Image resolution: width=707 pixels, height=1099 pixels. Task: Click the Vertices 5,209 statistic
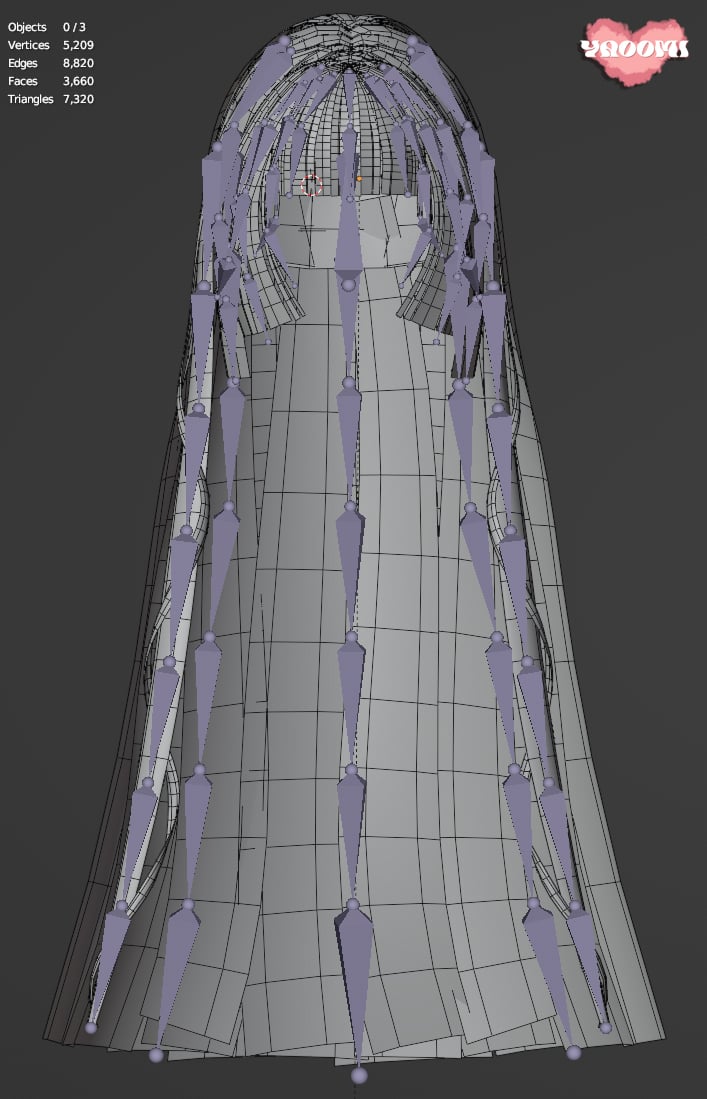point(50,45)
